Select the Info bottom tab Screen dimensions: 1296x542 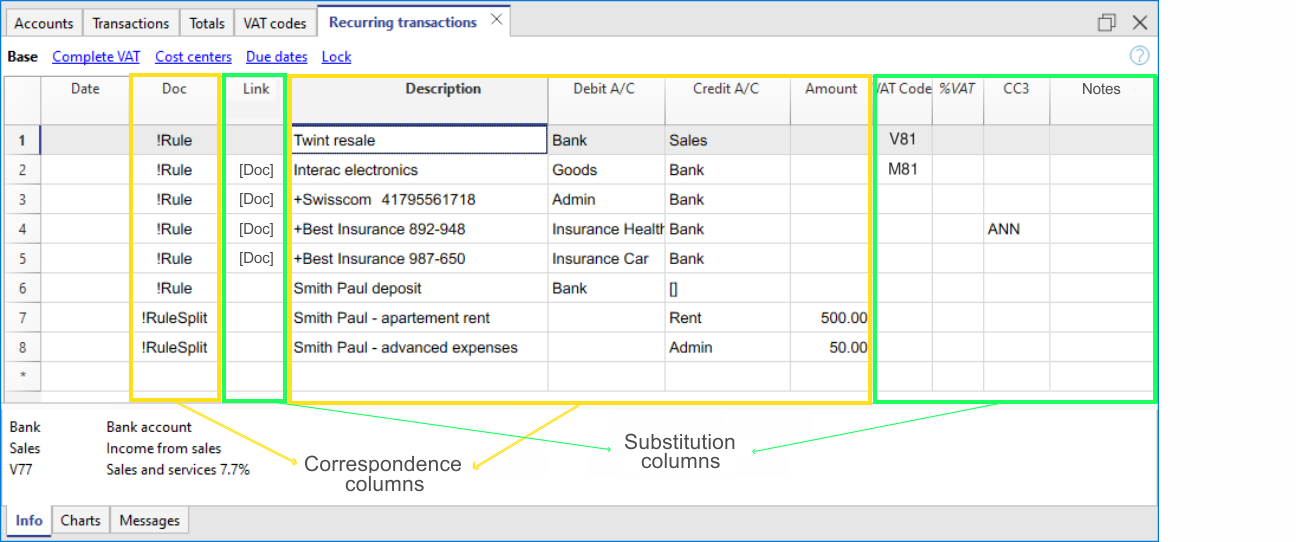point(29,520)
